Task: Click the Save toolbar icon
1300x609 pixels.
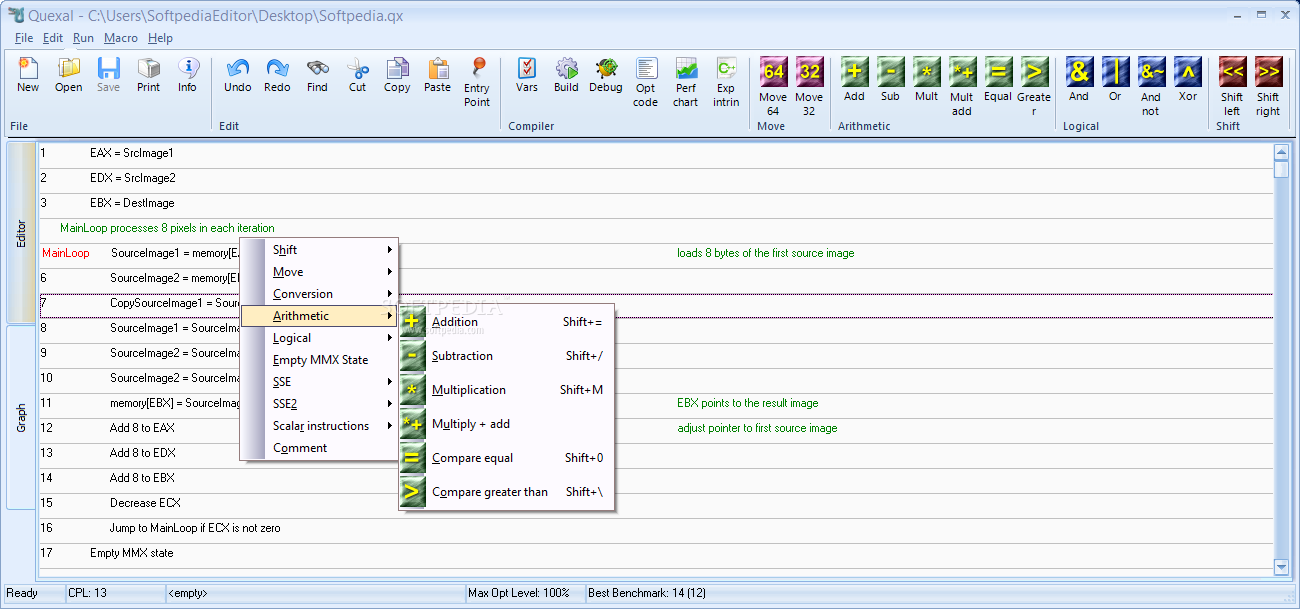Action: 108,75
